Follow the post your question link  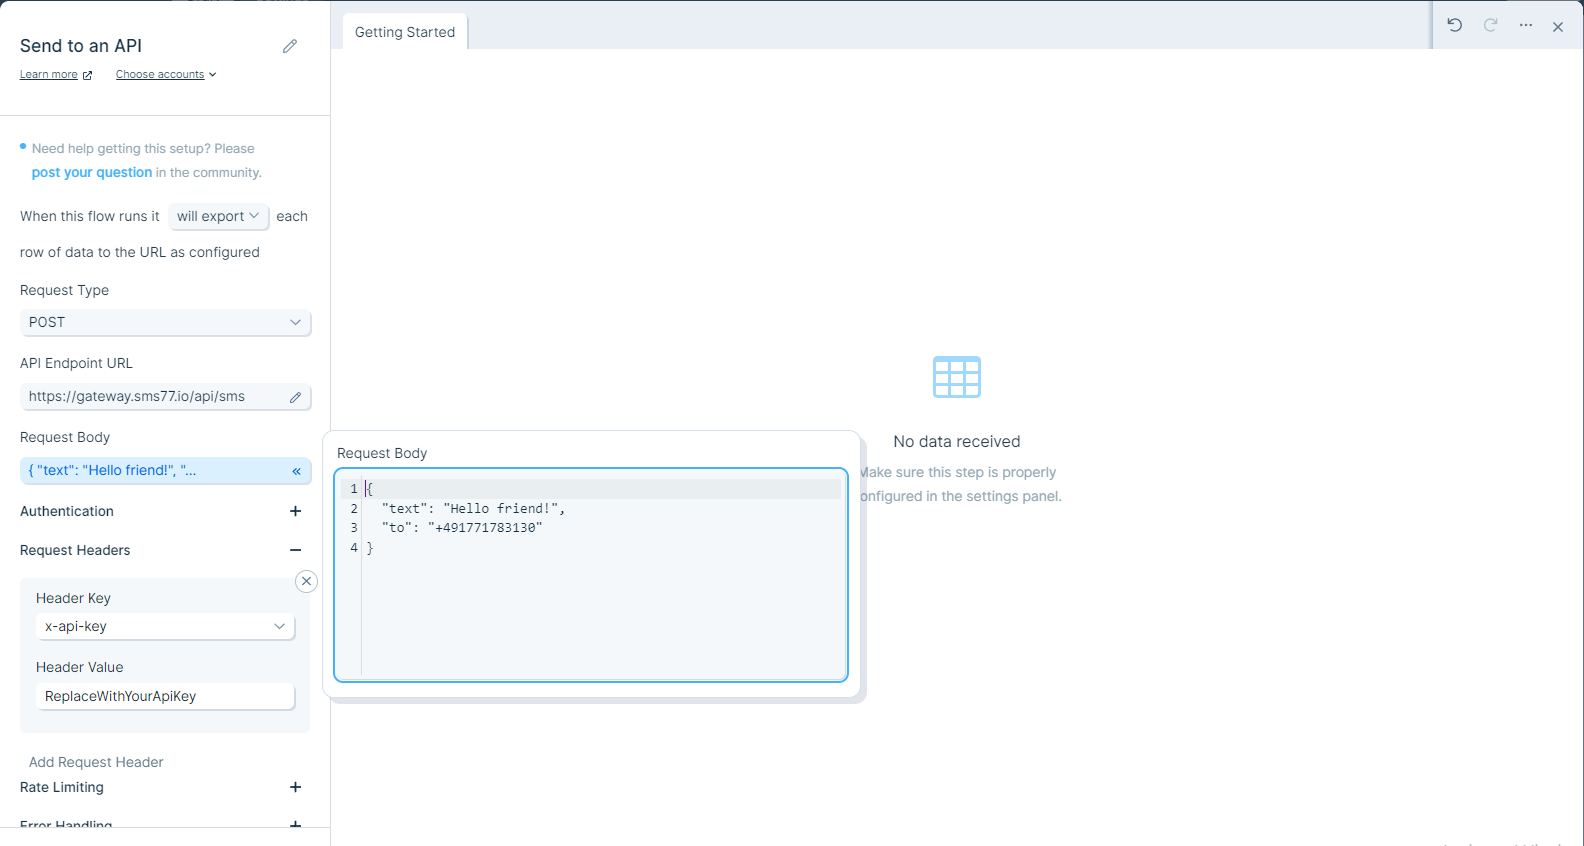click(x=92, y=172)
